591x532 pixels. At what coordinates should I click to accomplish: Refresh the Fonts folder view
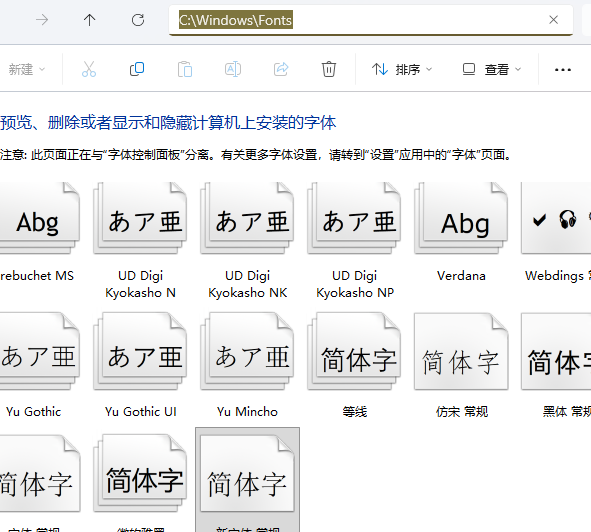coord(138,20)
